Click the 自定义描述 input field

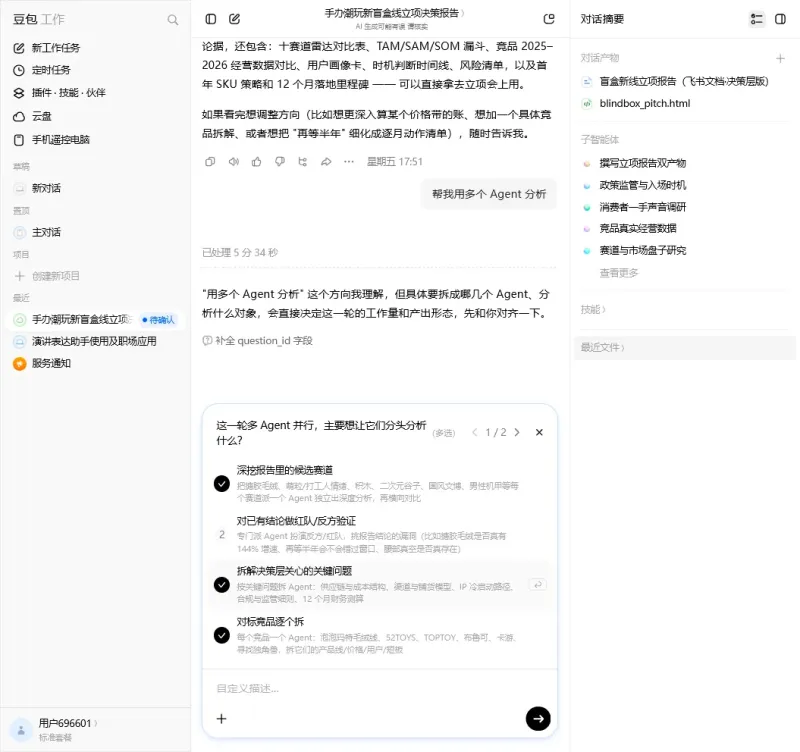coord(380,688)
